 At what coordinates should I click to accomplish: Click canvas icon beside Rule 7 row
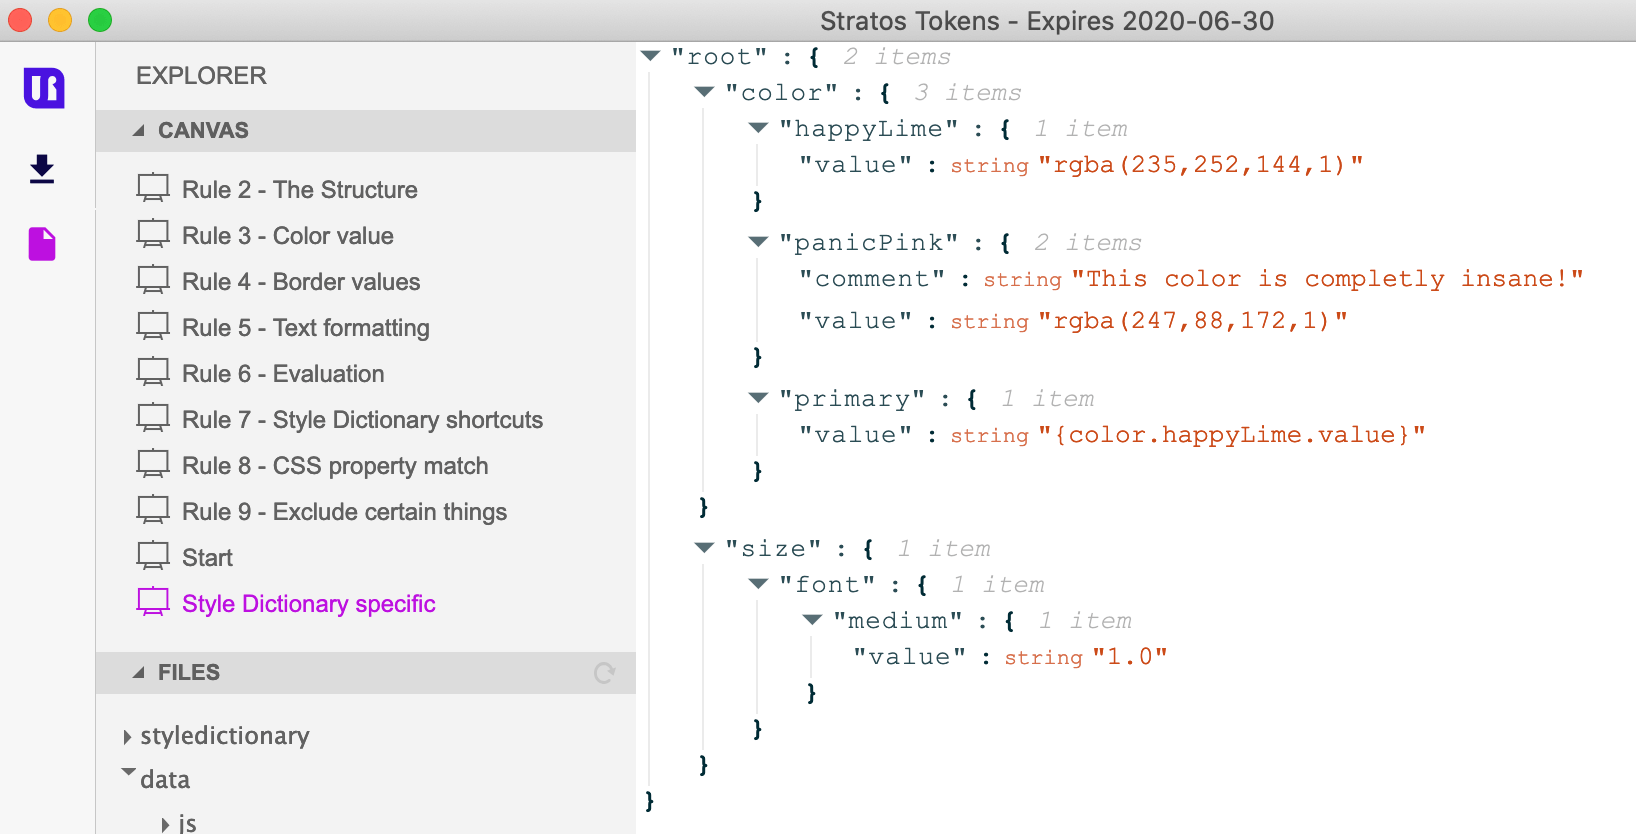click(x=153, y=418)
